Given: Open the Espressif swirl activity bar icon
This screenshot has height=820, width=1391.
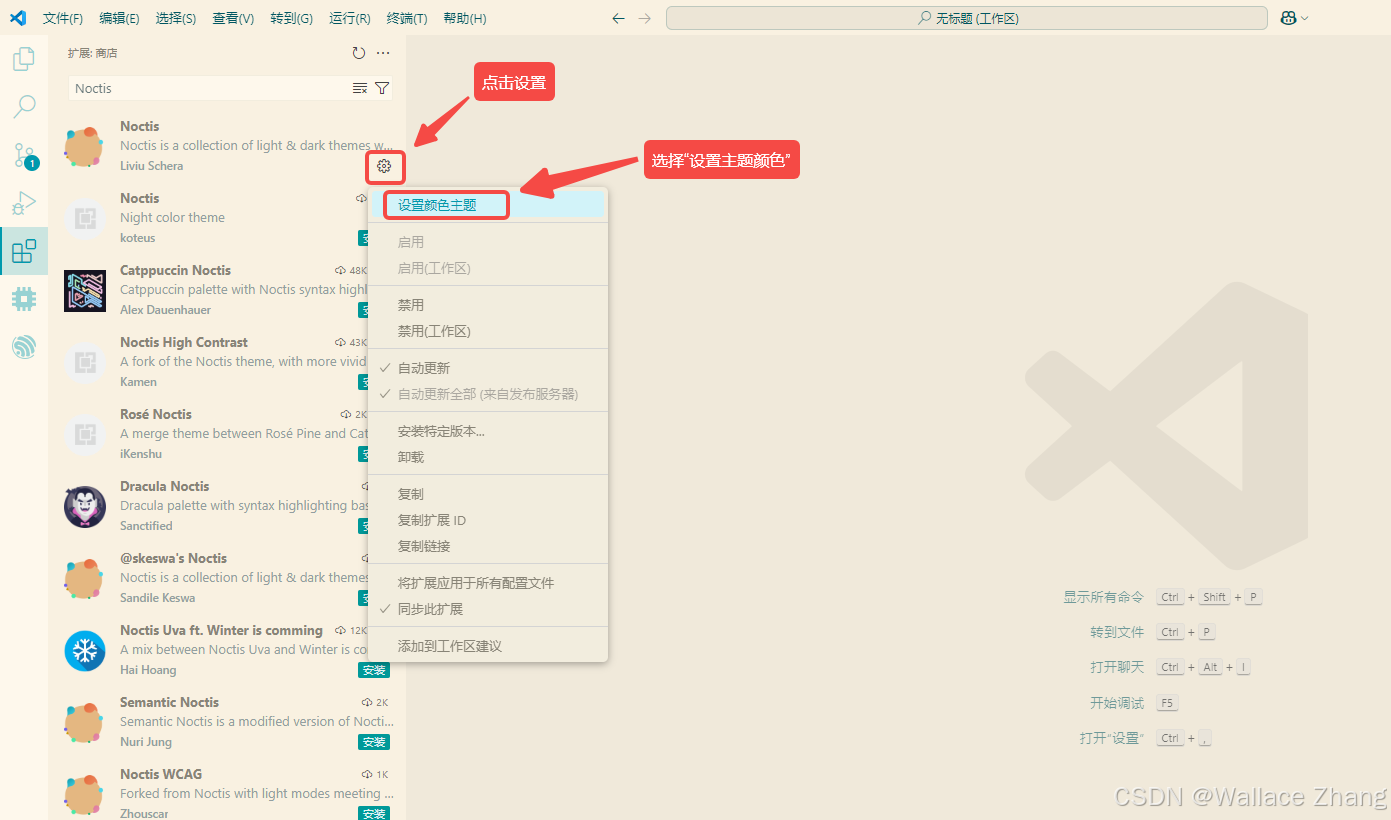Looking at the screenshot, I should point(24,346).
